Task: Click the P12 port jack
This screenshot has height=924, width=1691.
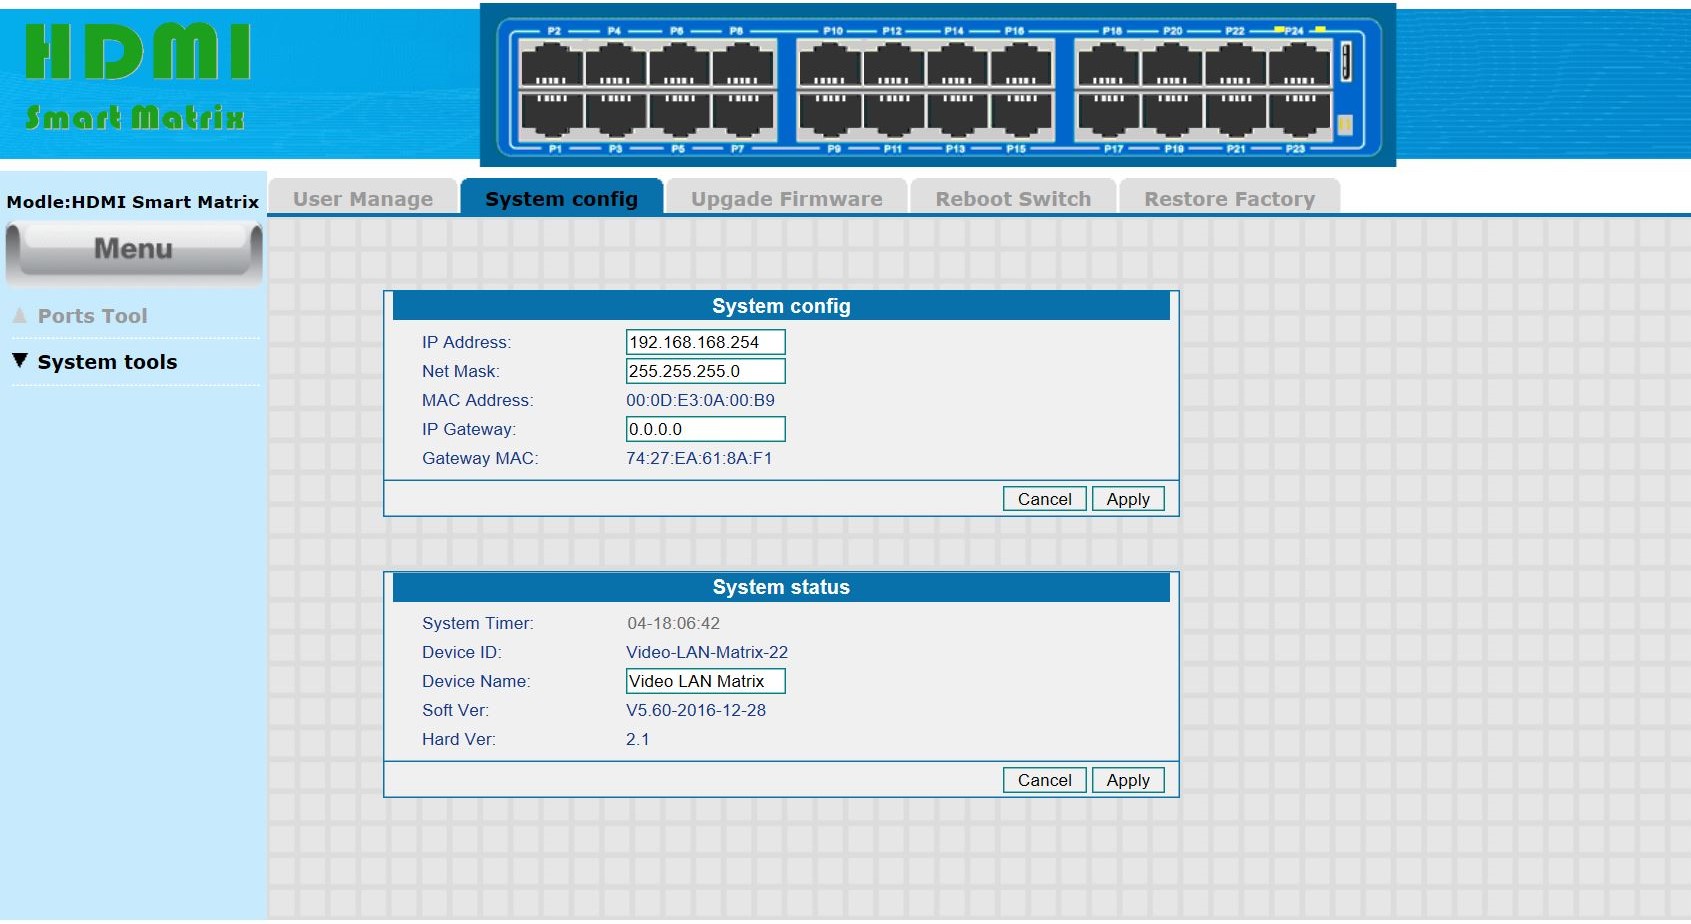Action: pos(894,65)
